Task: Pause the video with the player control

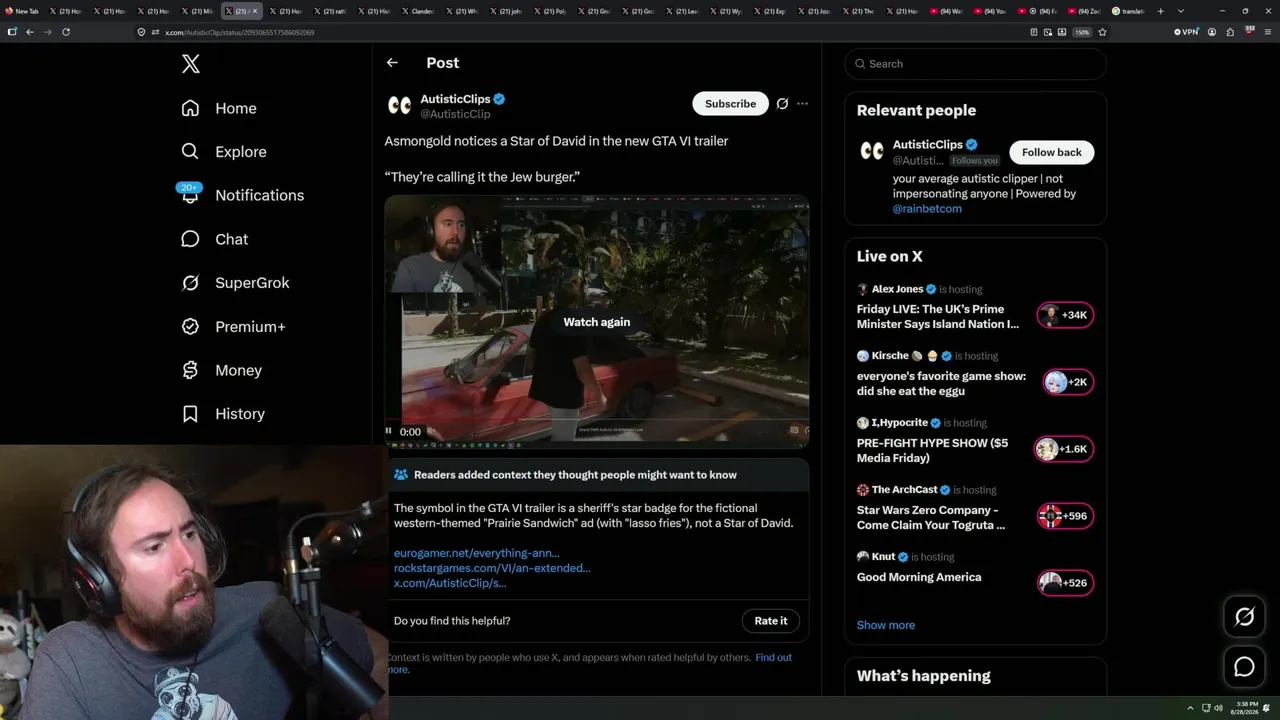Action: [x=389, y=432]
